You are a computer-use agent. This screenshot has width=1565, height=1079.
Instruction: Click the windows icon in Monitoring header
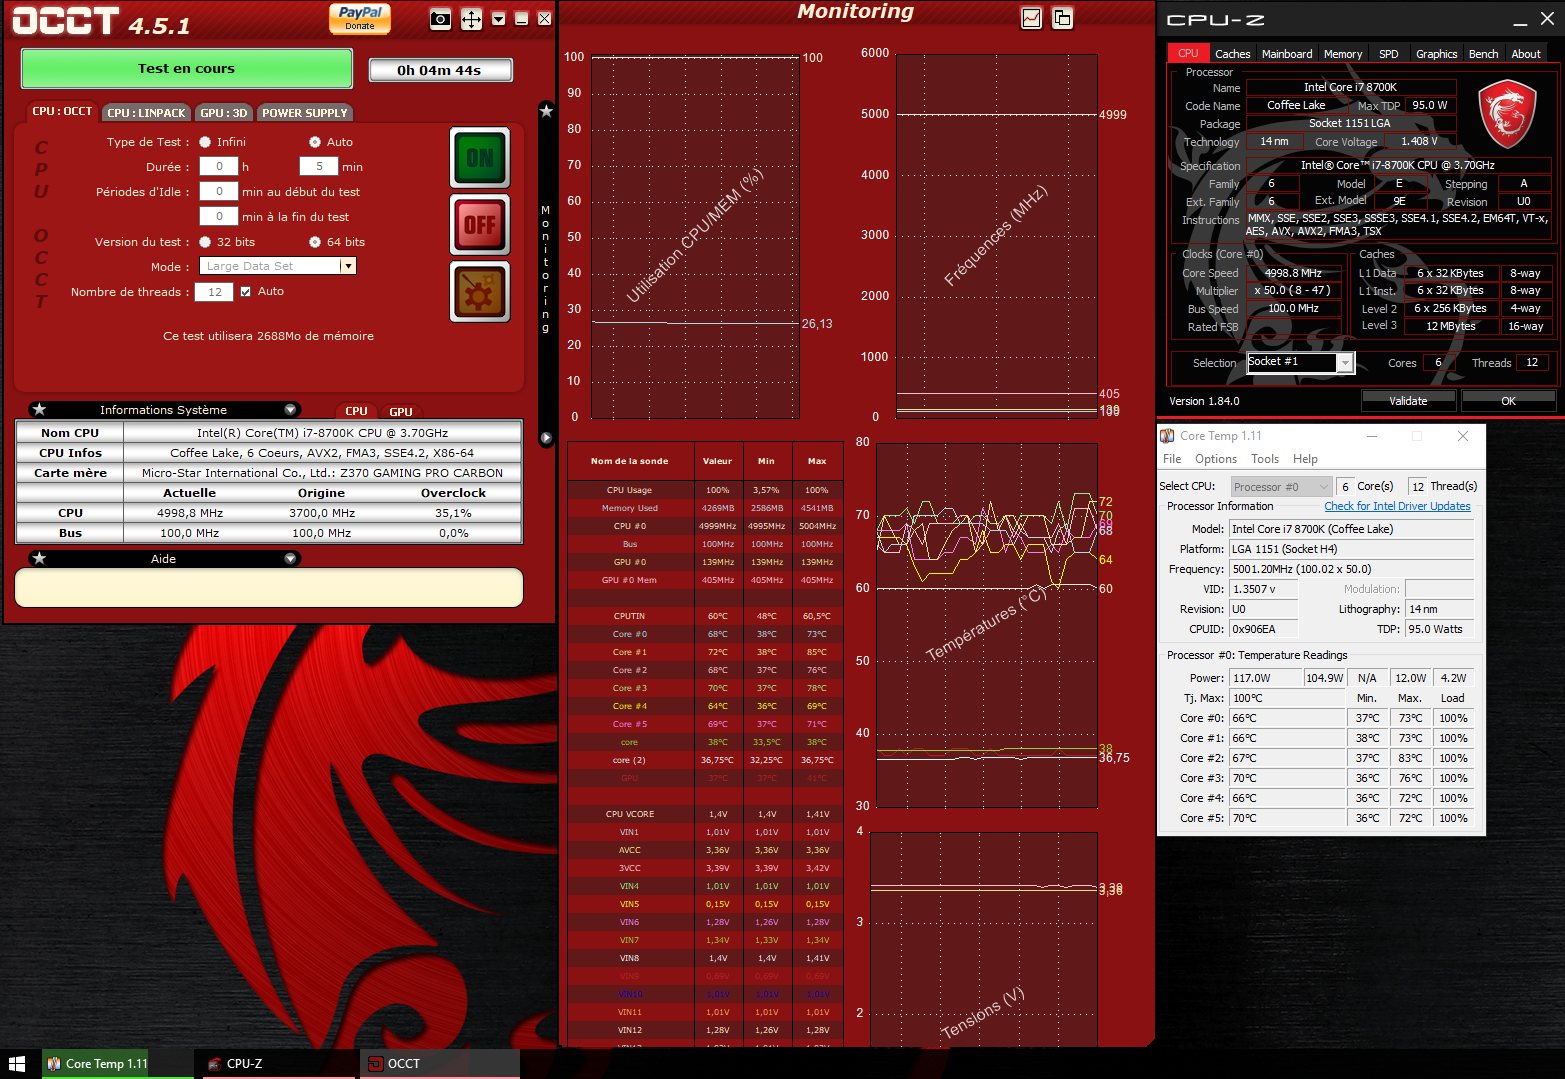pos(1062,18)
